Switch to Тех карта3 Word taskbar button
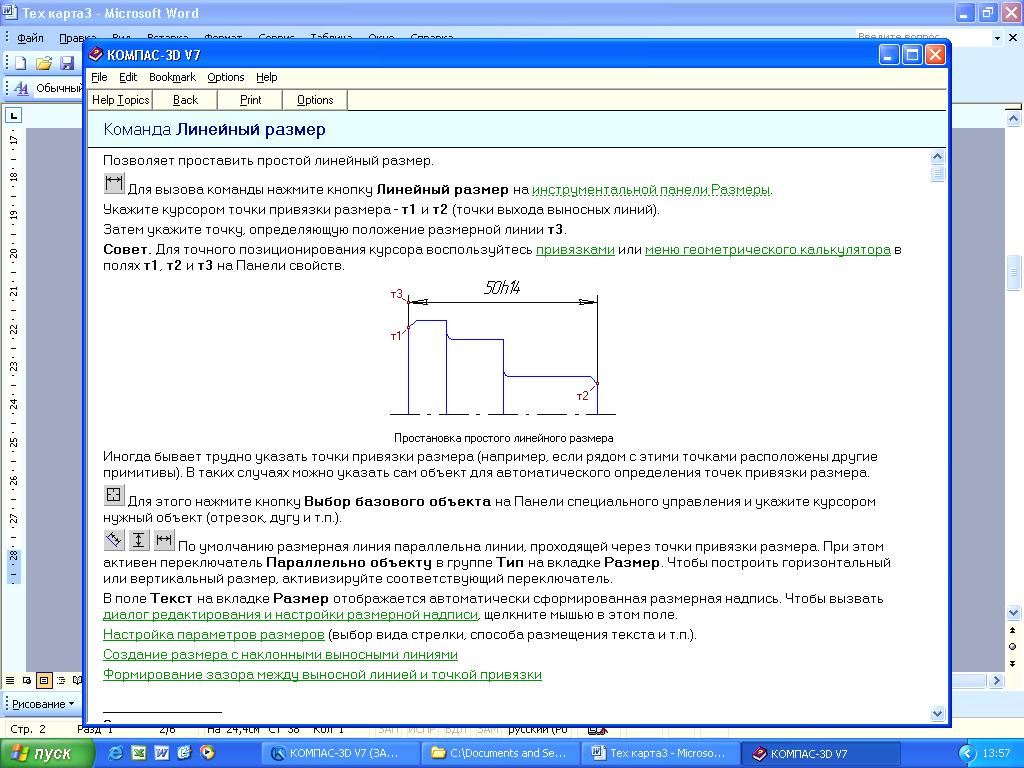Screen dimensions: 1024x768 (x=661, y=754)
